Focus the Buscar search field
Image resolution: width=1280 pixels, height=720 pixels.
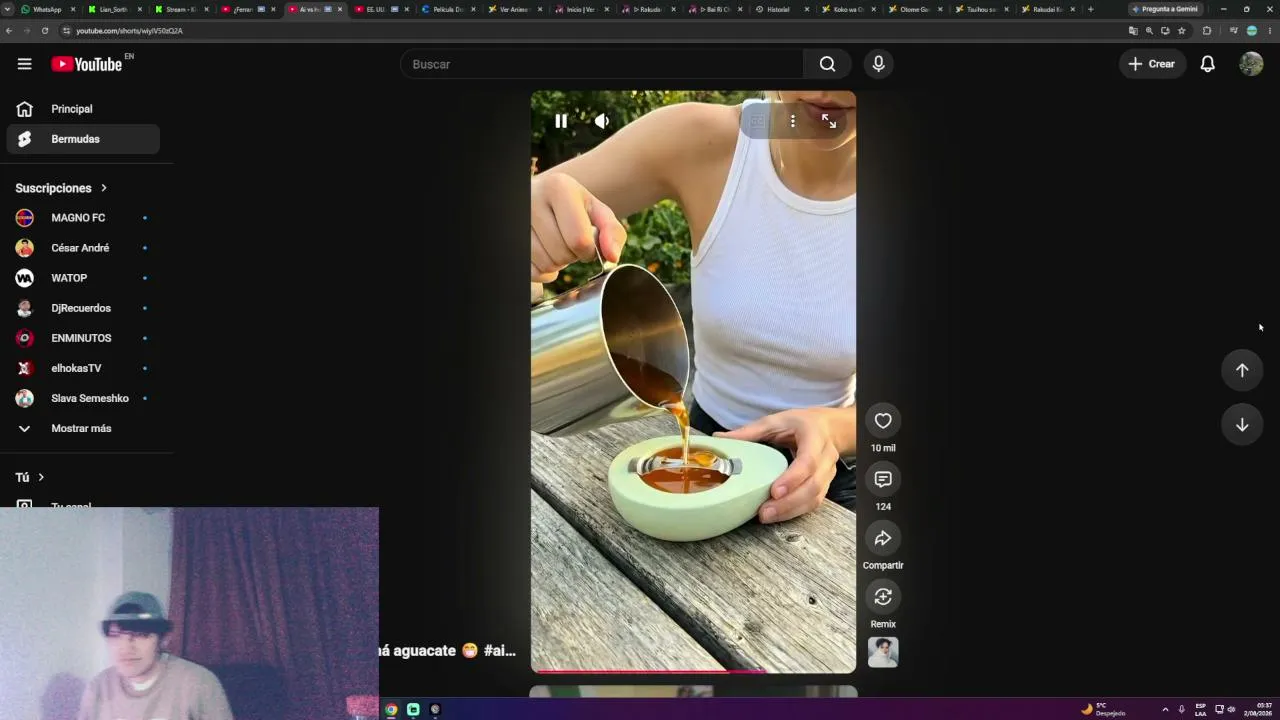(602, 64)
